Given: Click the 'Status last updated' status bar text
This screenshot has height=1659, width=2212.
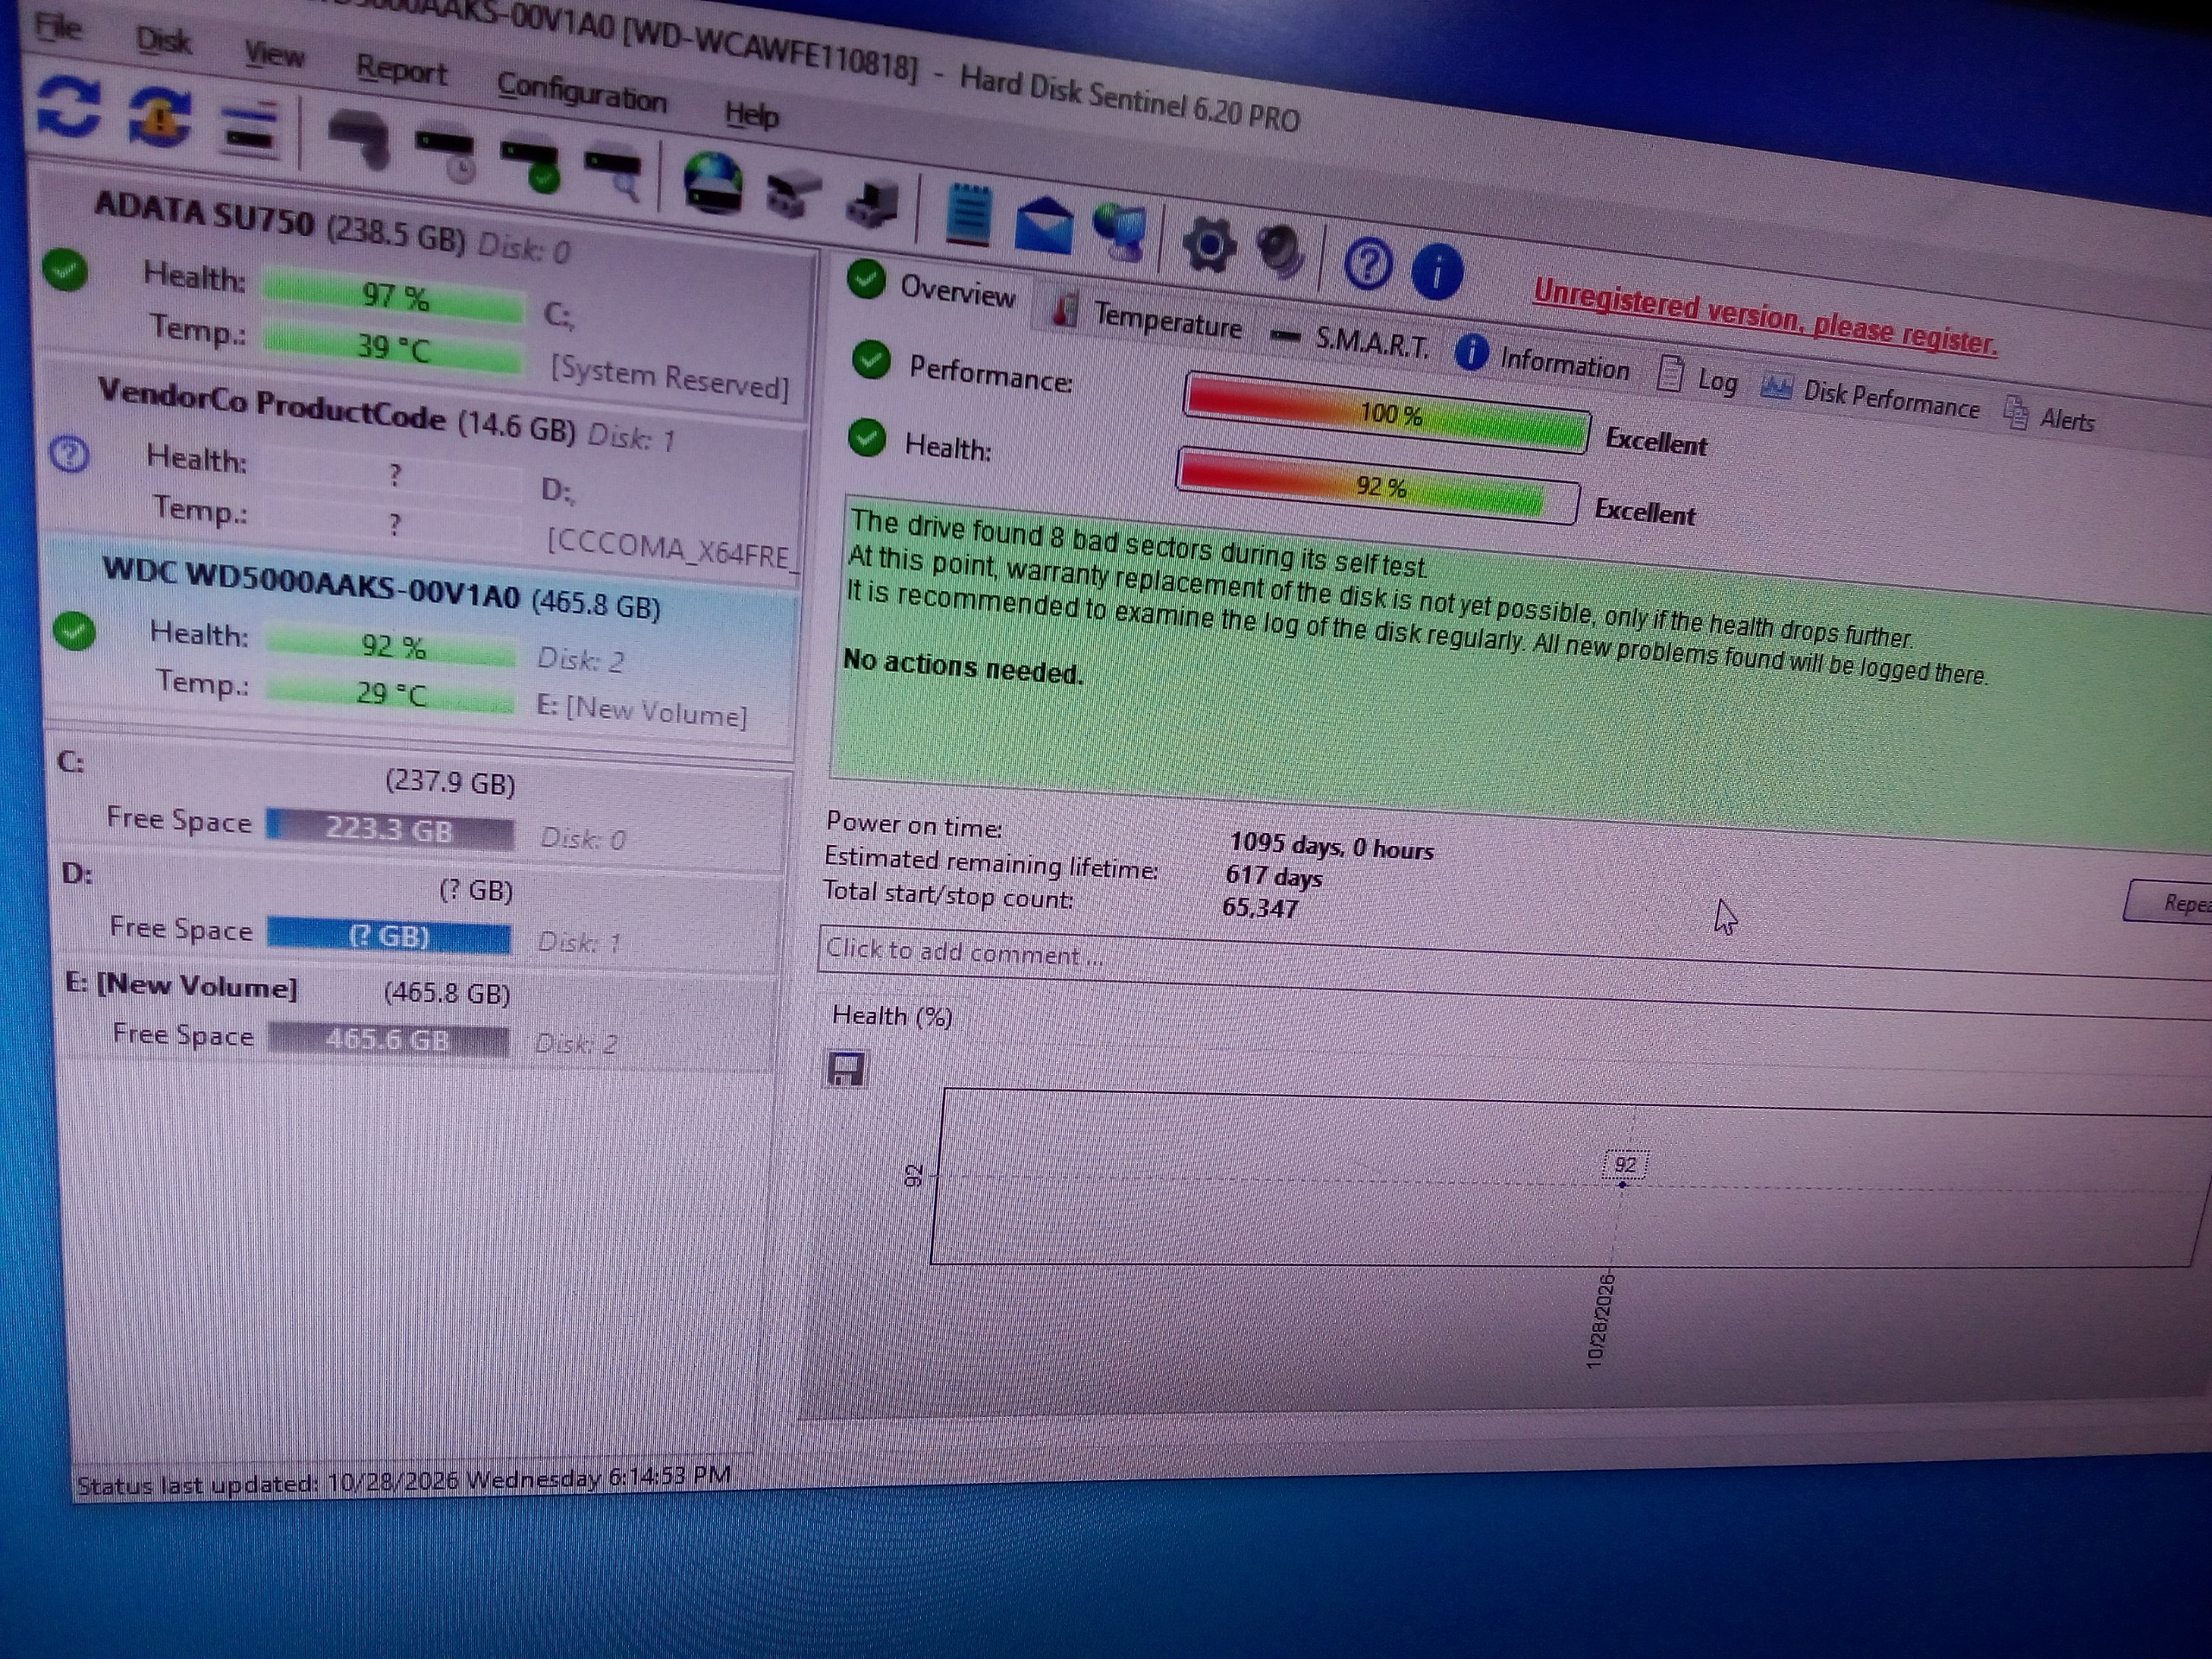Looking at the screenshot, I should click(x=404, y=1480).
